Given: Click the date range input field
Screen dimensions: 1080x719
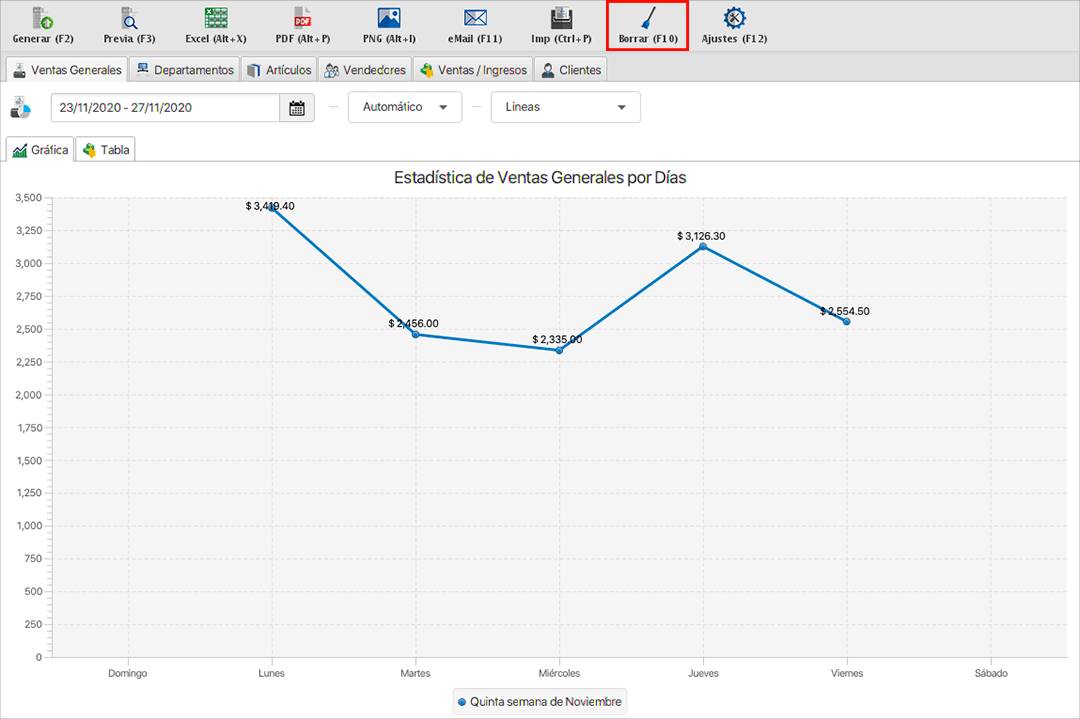Looking at the screenshot, I should tap(165, 108).
